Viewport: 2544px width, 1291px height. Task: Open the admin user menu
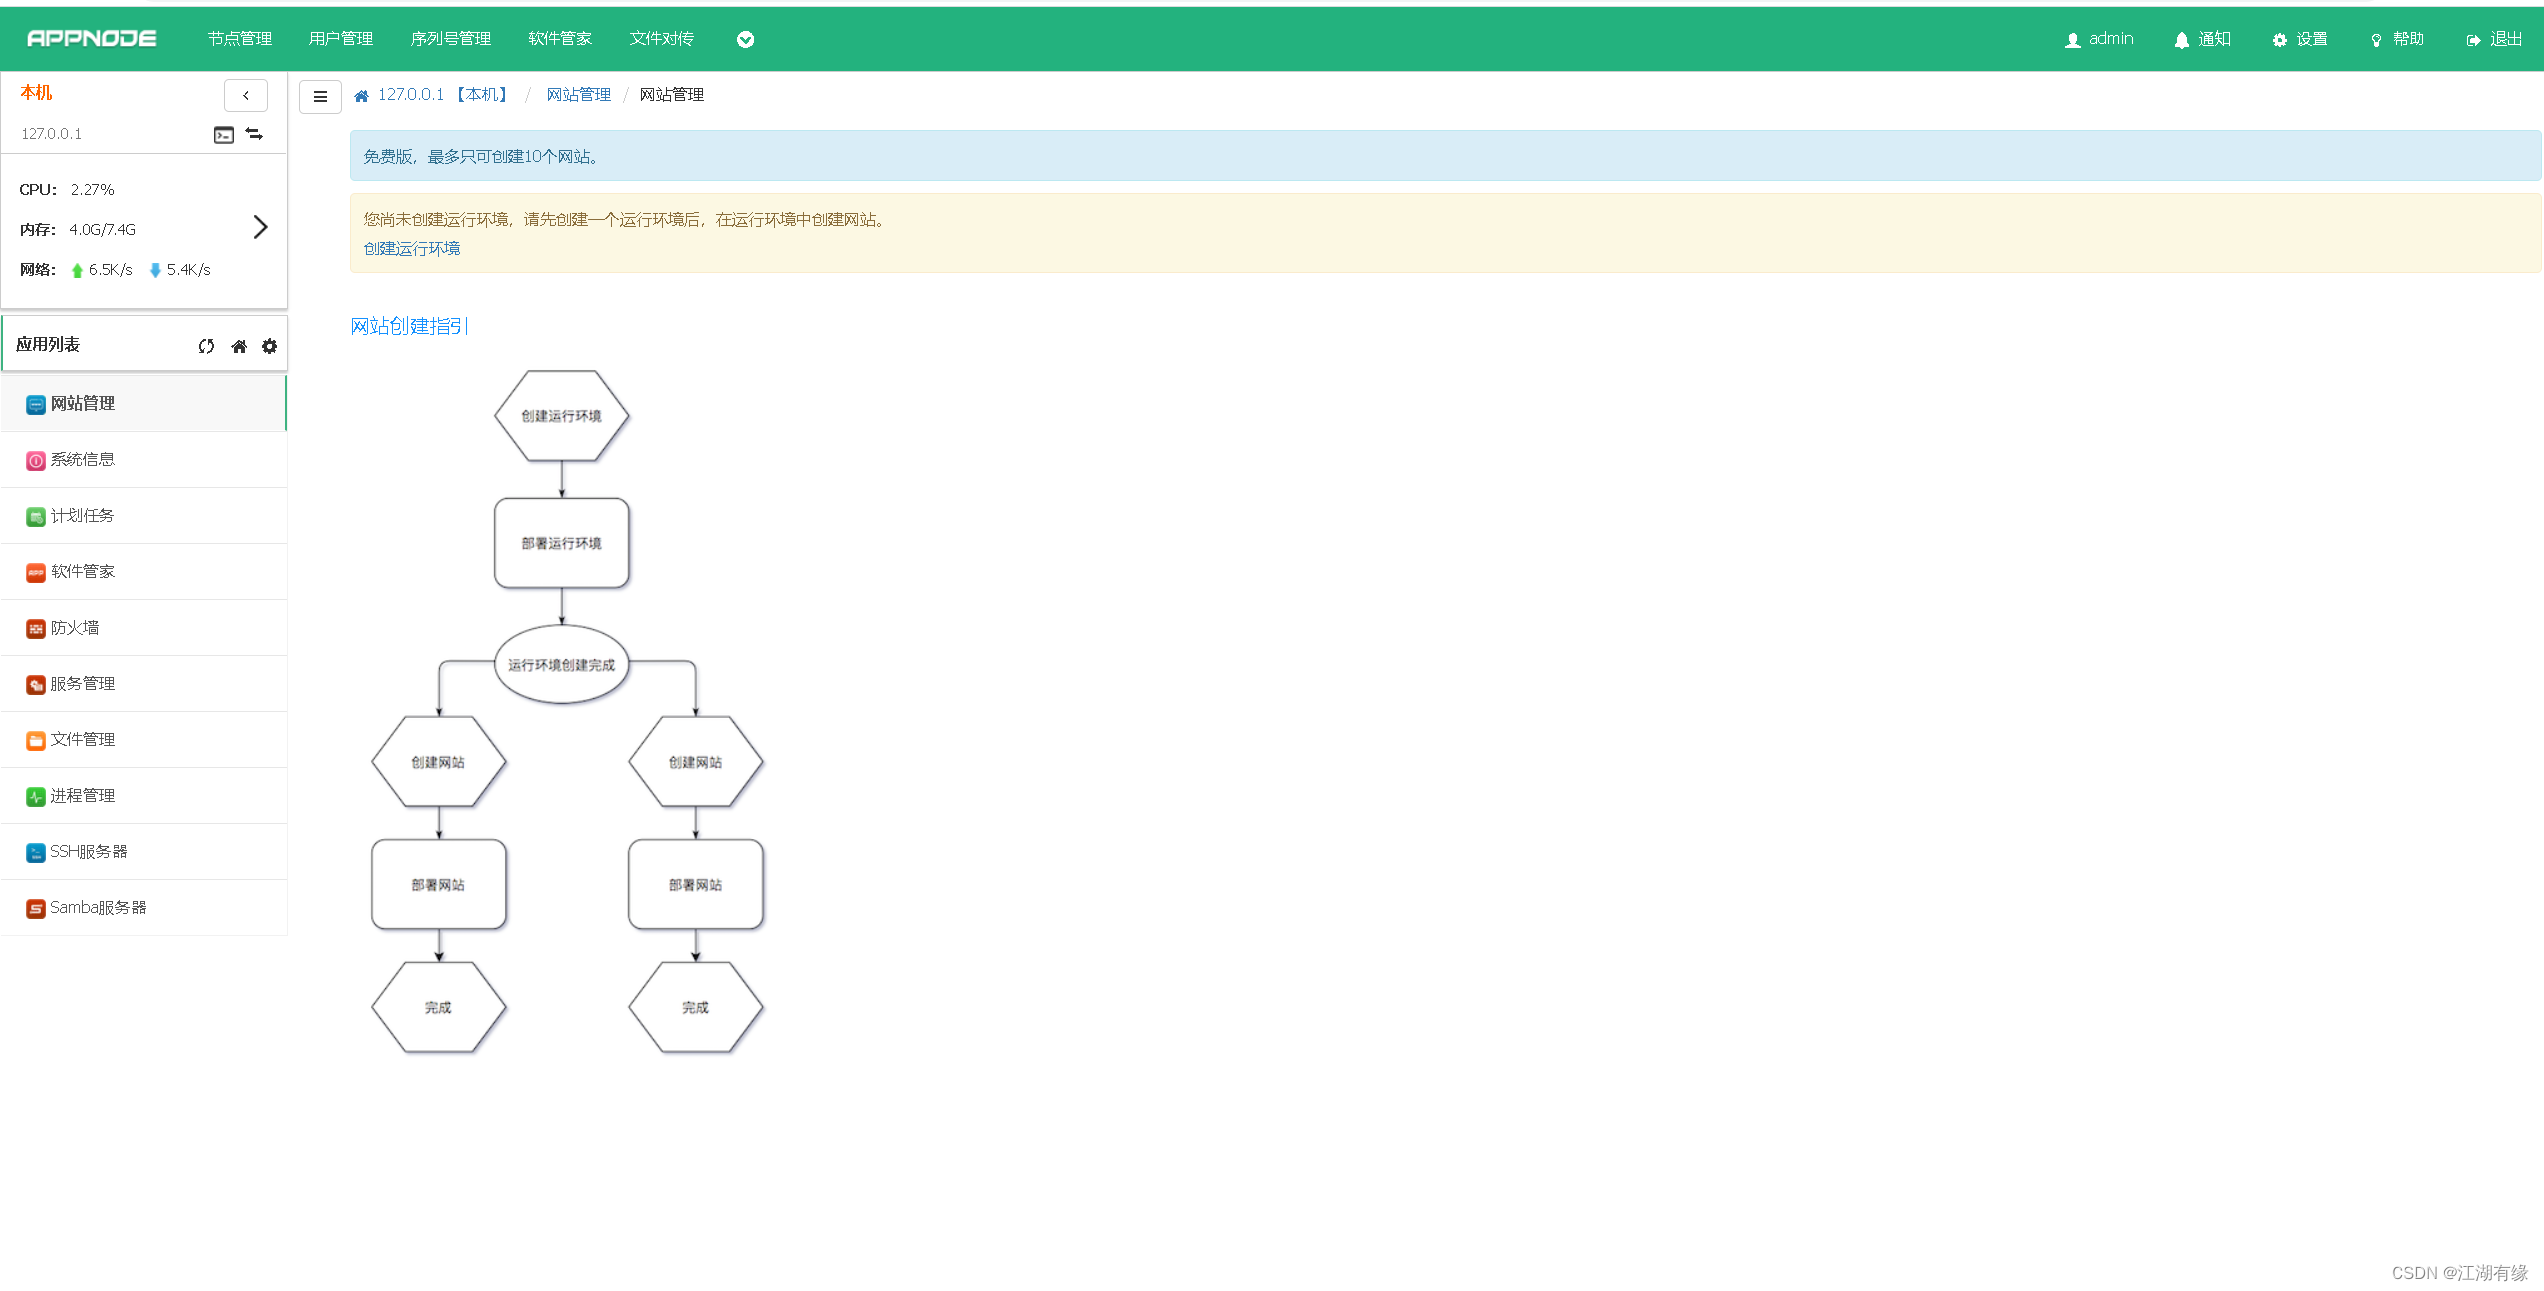click(x=2099, y=39)
